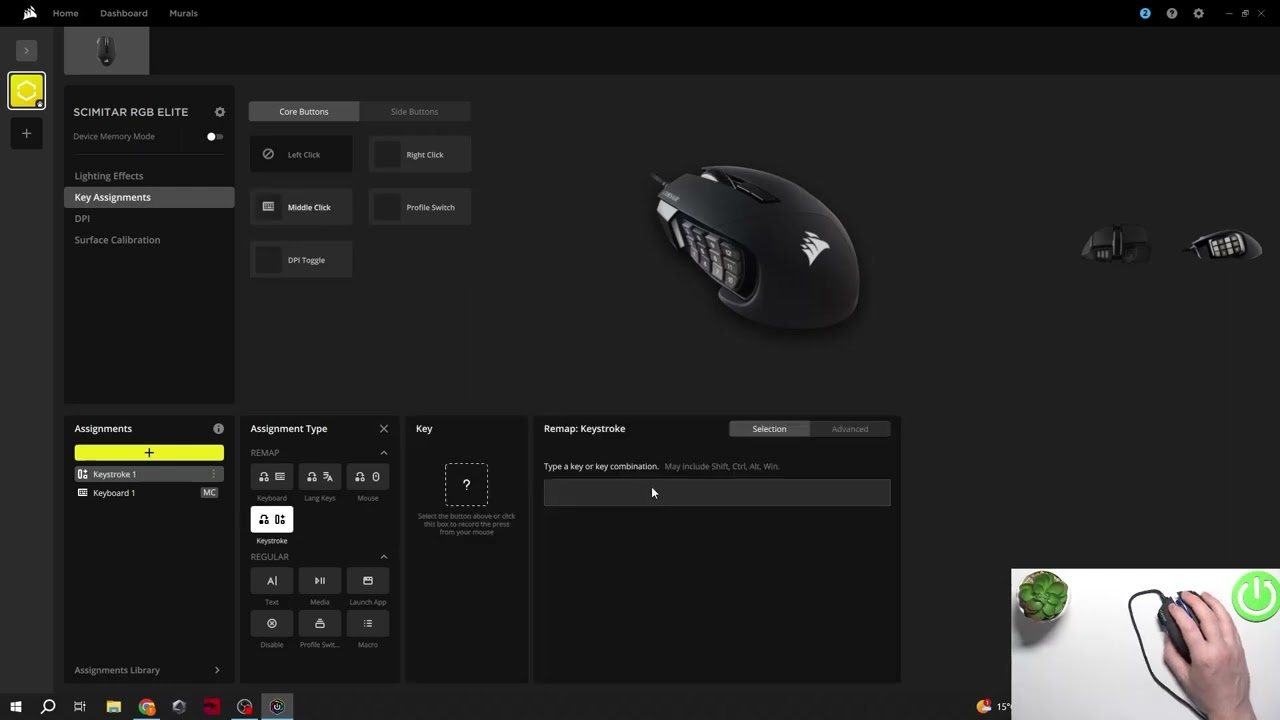Select the Middle Click button assignment
Screen dimensions: 1280x720
point(301,207)
